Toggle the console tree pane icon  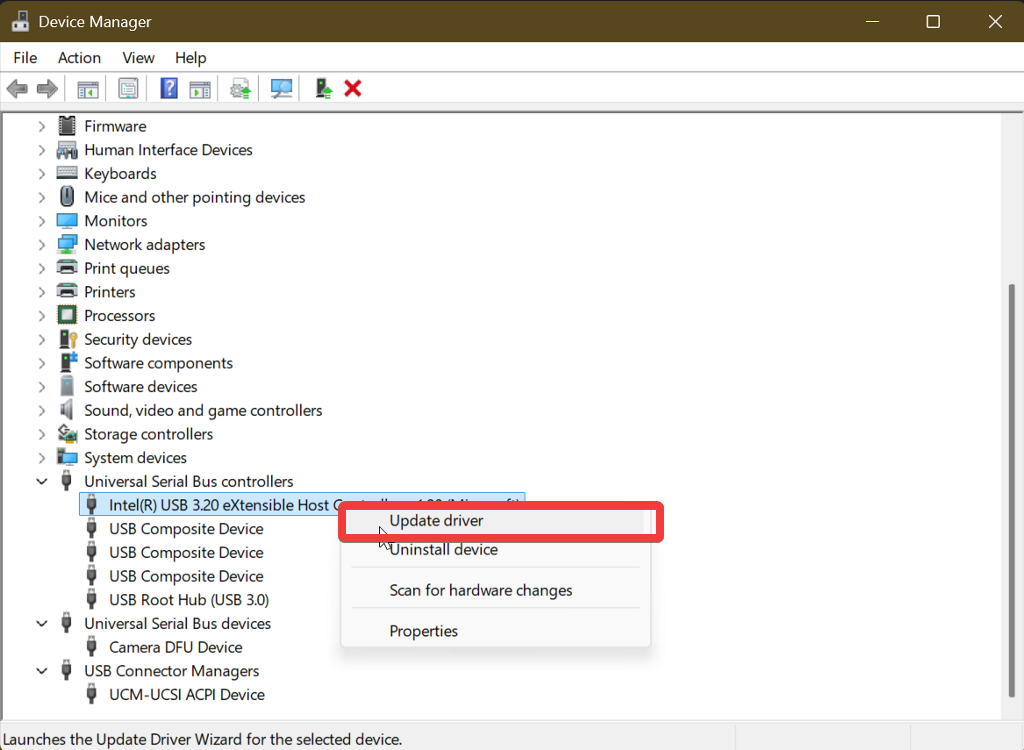(87, 88)
